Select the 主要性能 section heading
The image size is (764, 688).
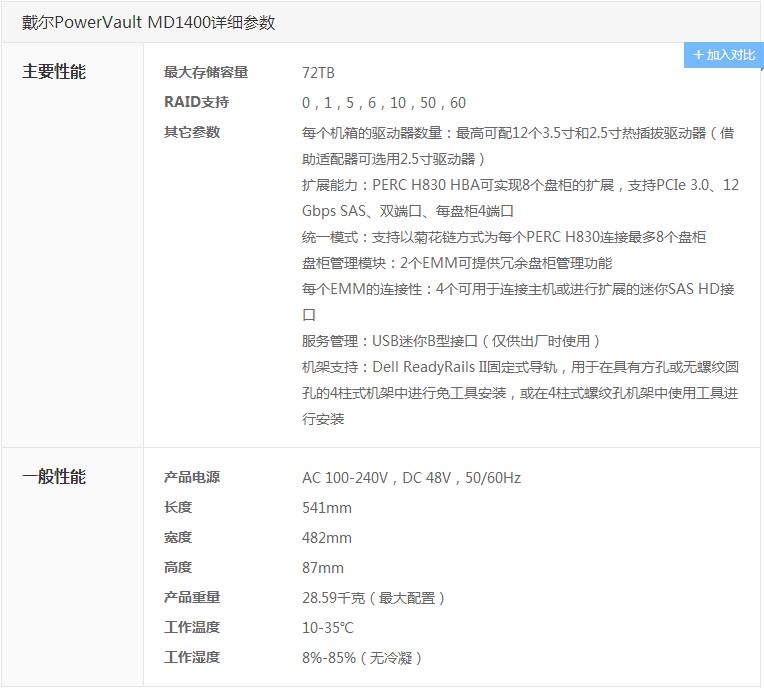click(x=54, y=72)
